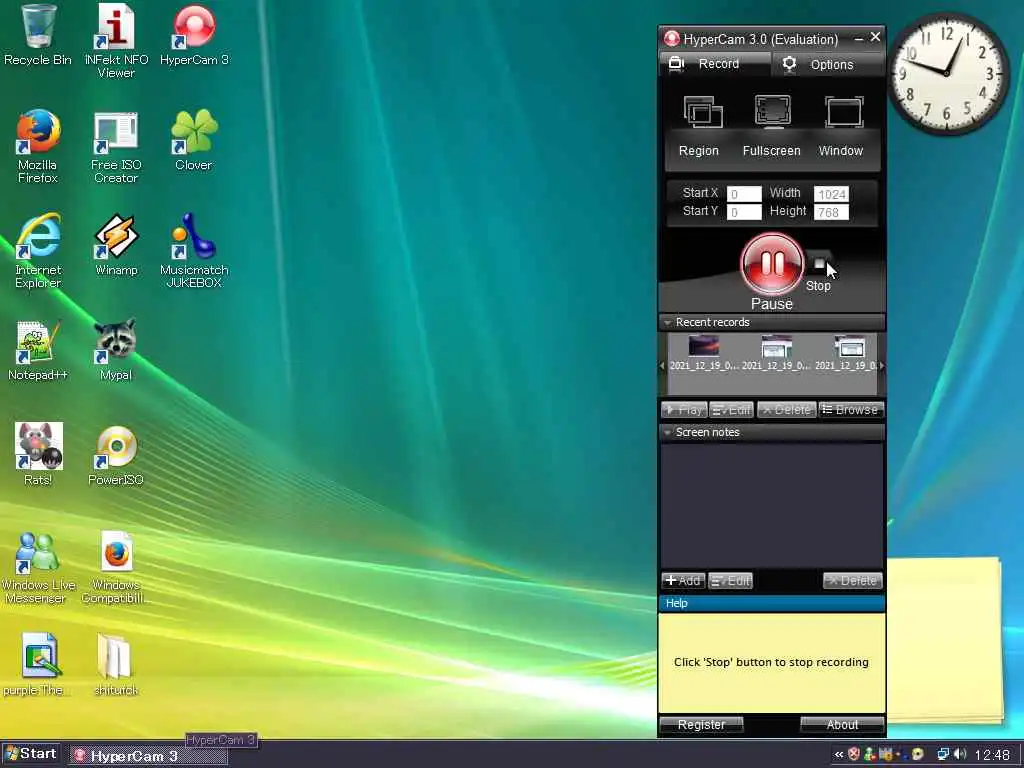1024x768 pixels.
Task: Collapse the Recent records section
Action: click(667, 323)
